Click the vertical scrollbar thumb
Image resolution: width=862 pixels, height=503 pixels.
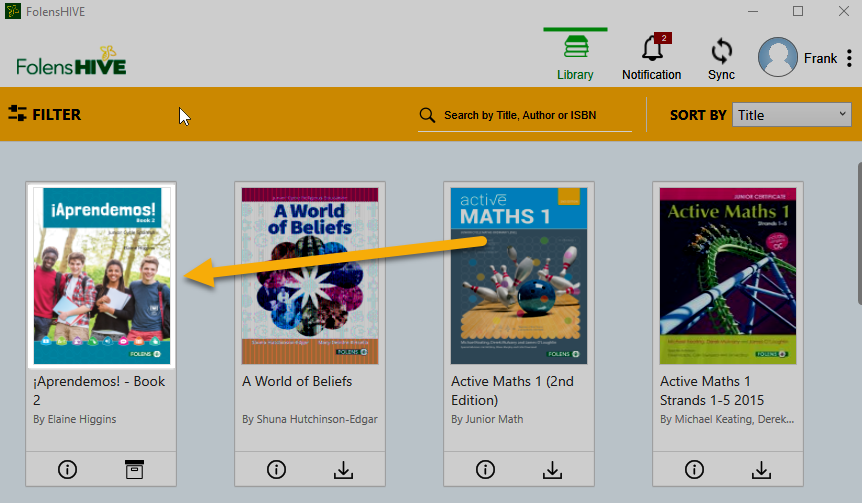click(859, 233)
